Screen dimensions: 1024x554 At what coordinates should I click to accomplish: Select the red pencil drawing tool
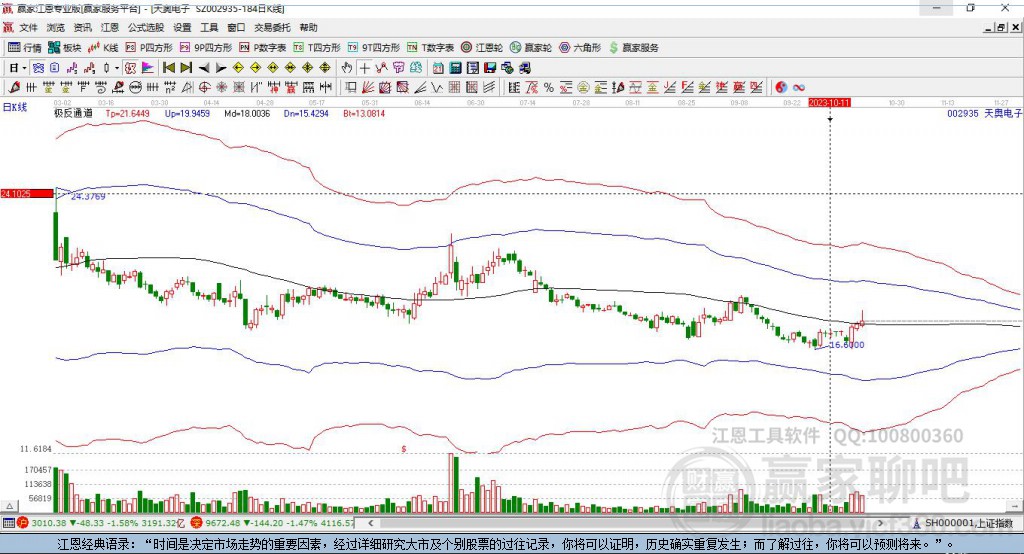[14, 88]
